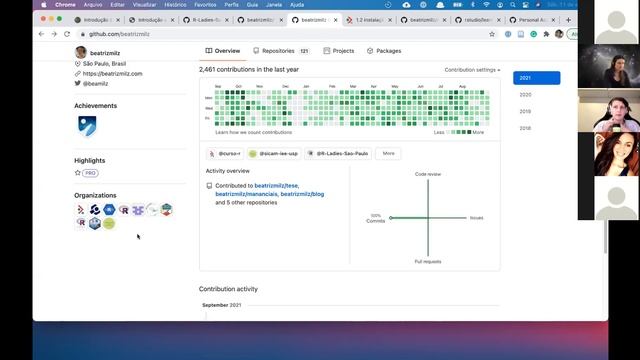The image size is (640, 360).
Task: Open 'Learn how we count contributions' link
Action: click(x=253, y=133)
